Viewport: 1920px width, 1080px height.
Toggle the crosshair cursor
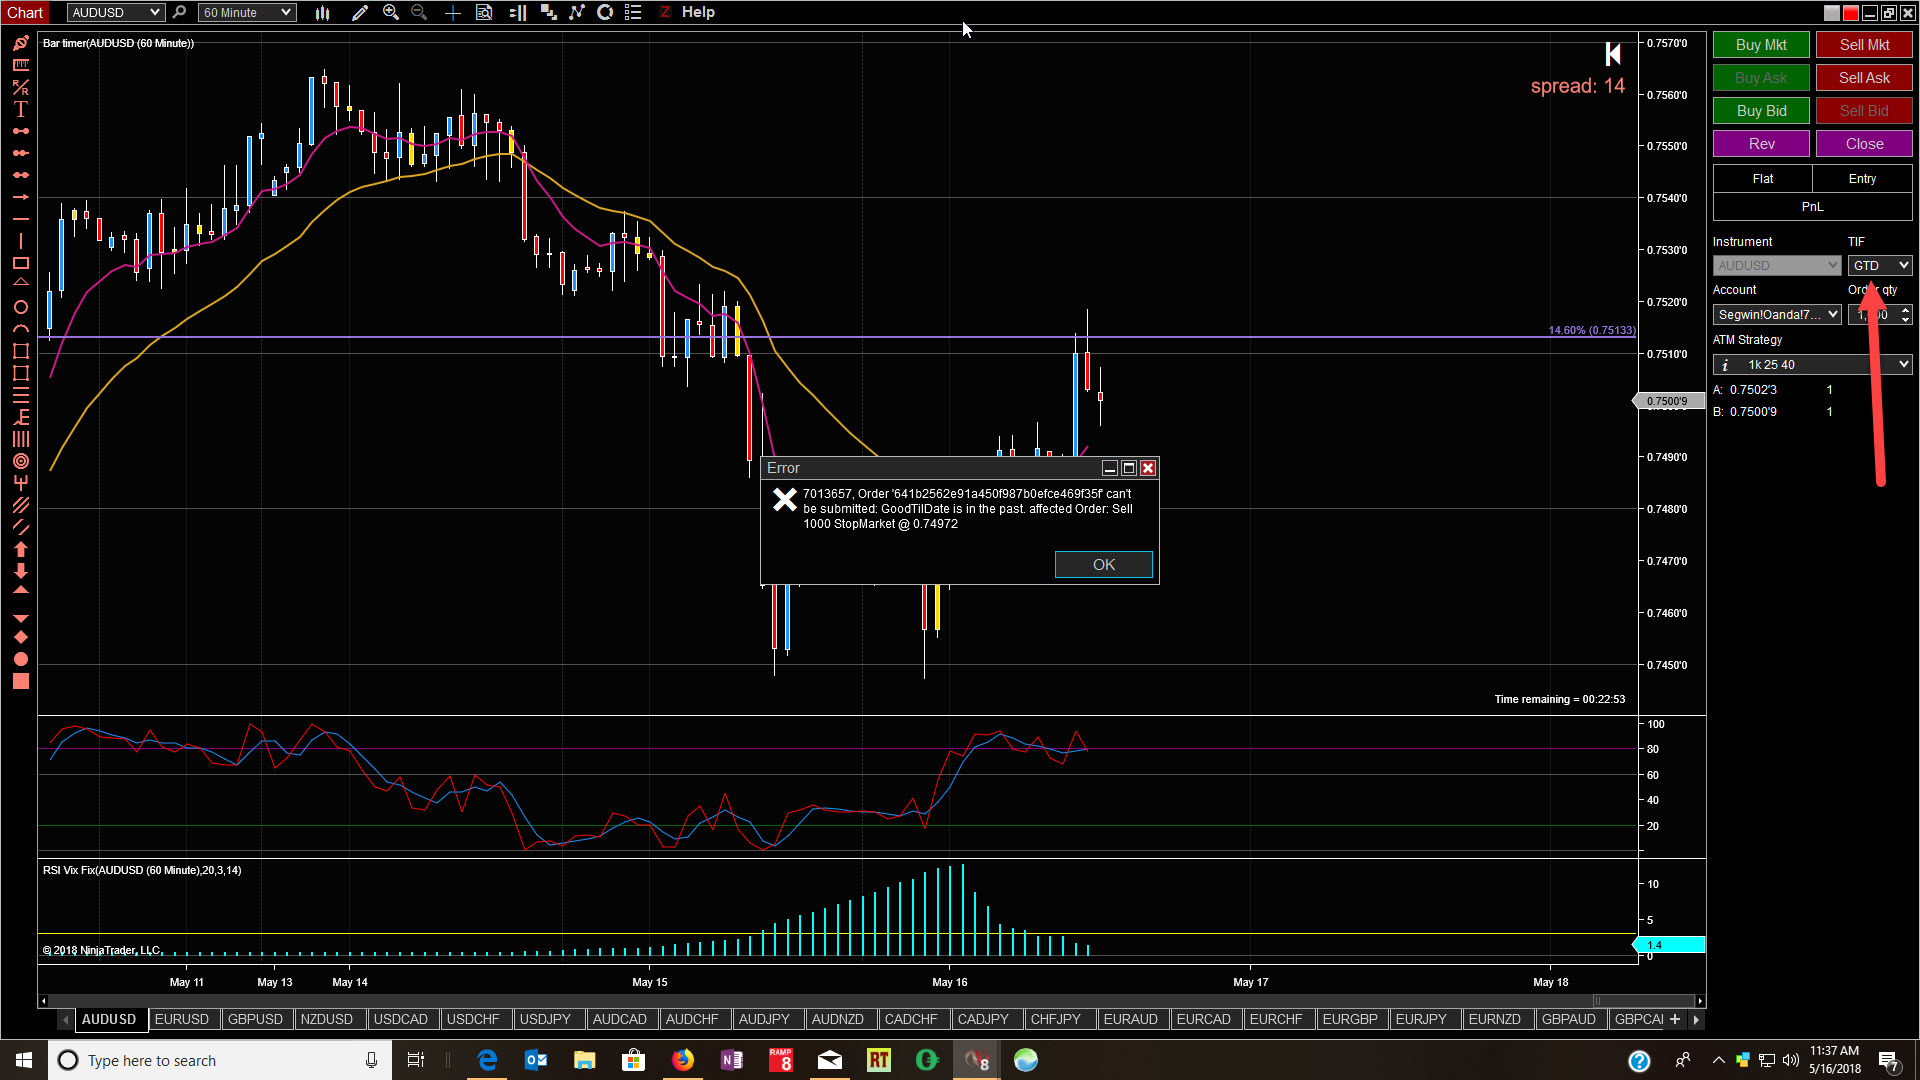tap(452, 12)
